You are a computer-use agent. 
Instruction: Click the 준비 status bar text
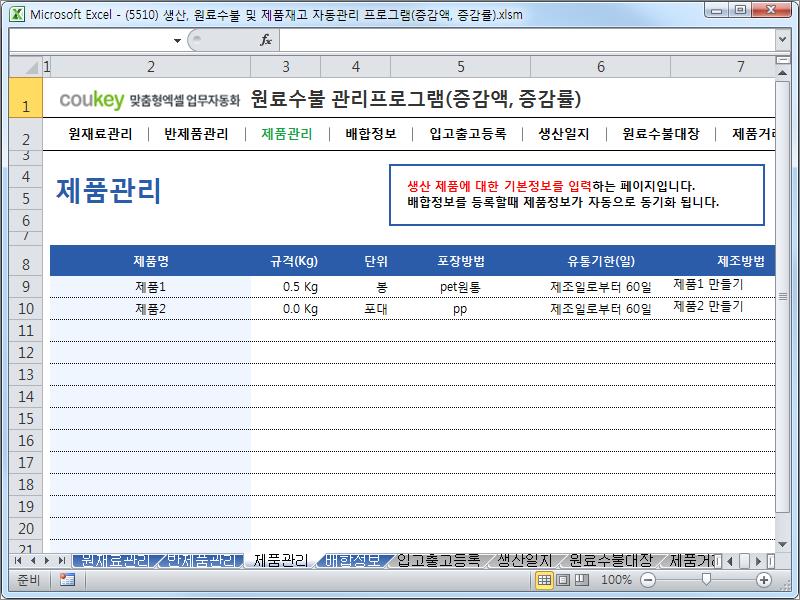coord(28,580)
